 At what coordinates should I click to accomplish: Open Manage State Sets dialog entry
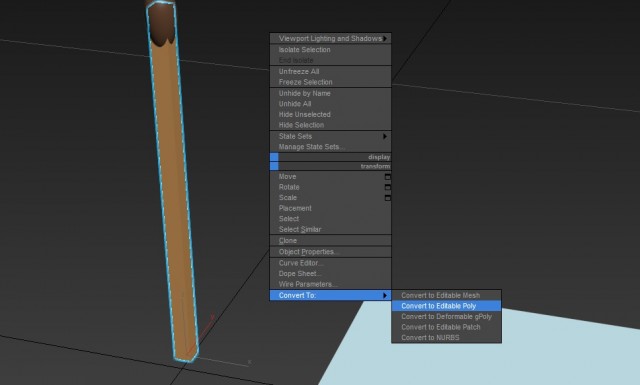(330, 147)
